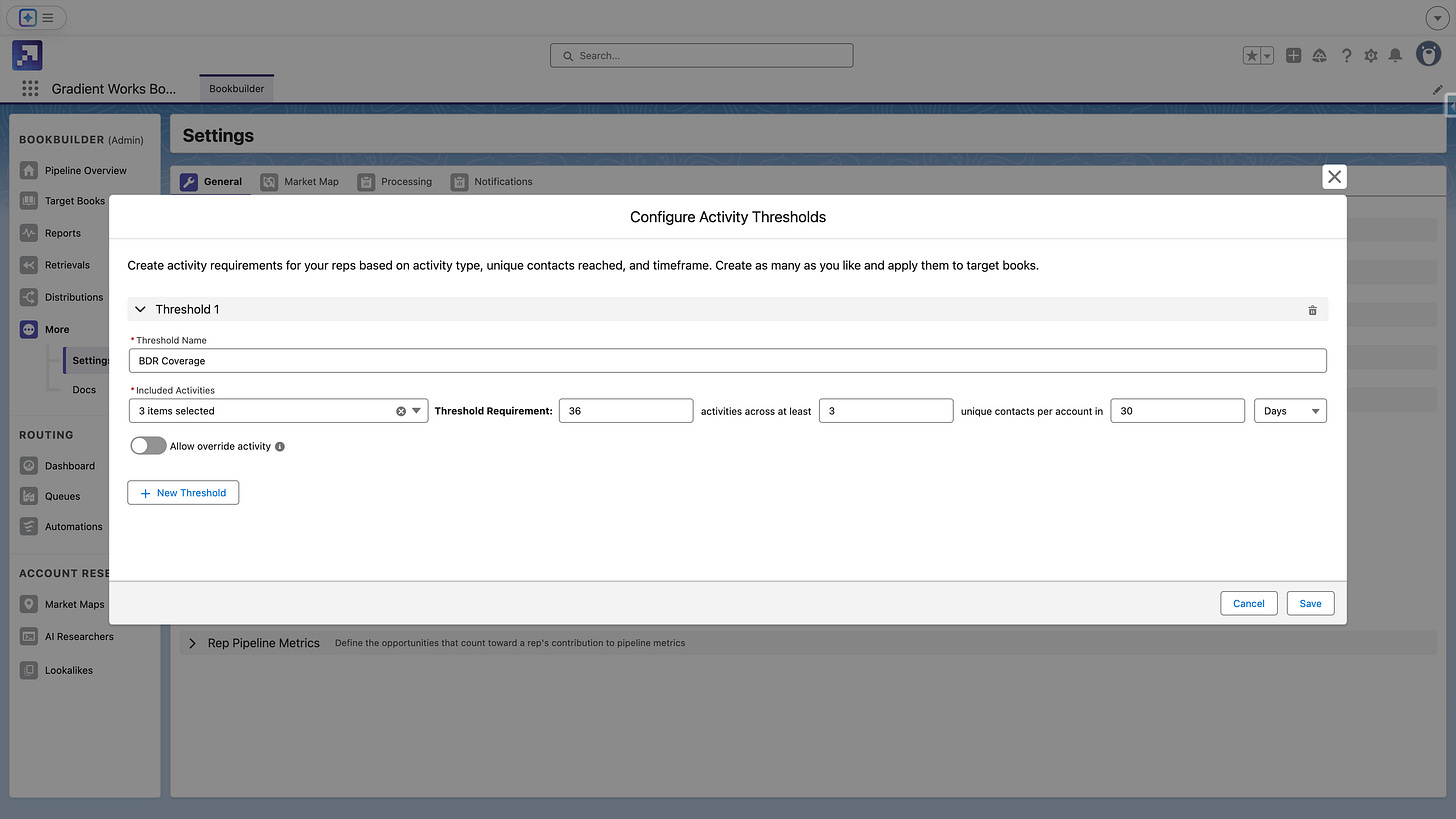Save the activity thresholds
Viewport: 1456px width, 819px height.
pos(1310,603)
